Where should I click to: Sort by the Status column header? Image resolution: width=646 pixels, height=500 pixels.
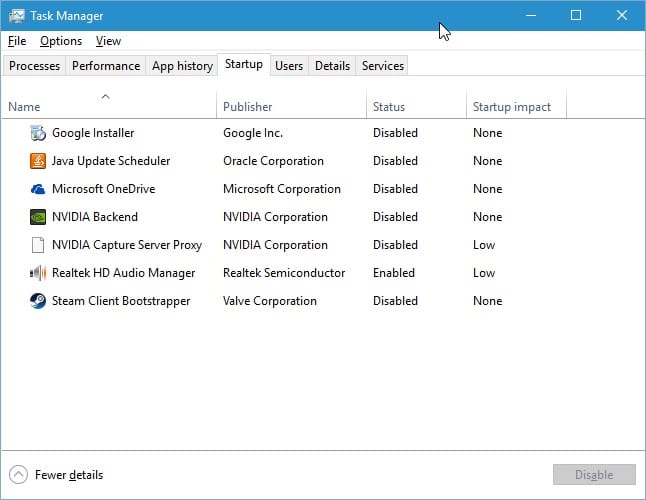point(416,107)
